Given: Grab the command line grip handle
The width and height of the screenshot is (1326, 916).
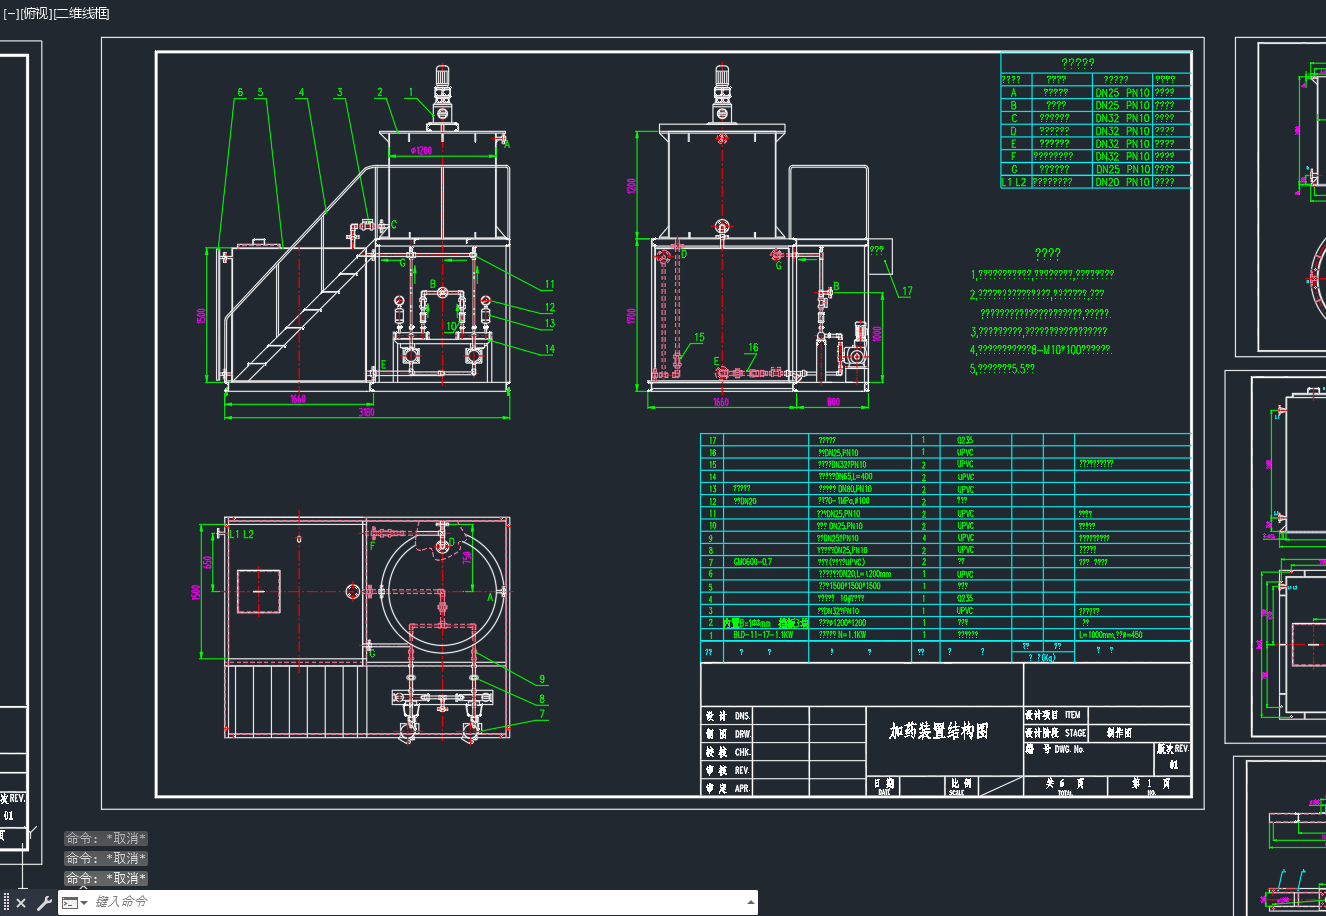Looking at the screenshot, I should click(x=6, y=903).
